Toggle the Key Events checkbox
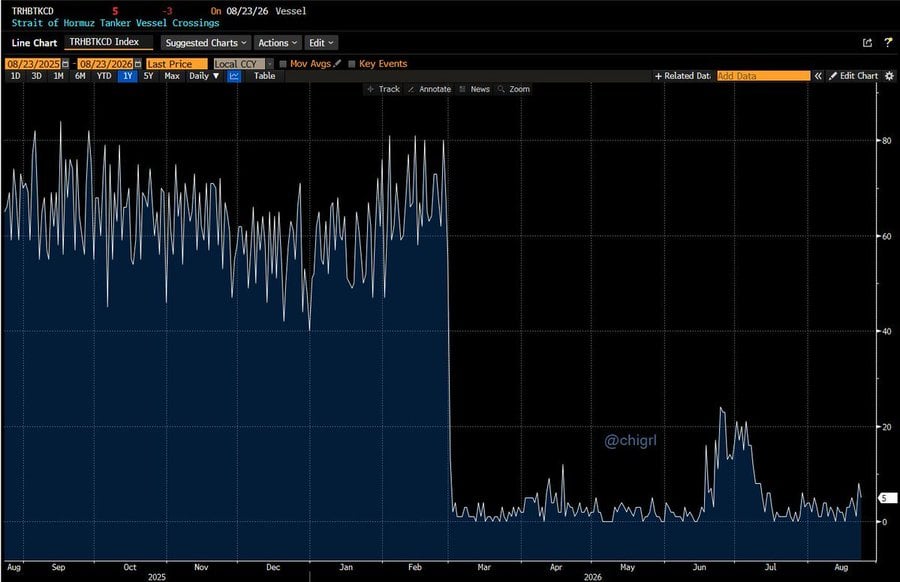Viewport: 900px width, 582px height. [352, 64]
